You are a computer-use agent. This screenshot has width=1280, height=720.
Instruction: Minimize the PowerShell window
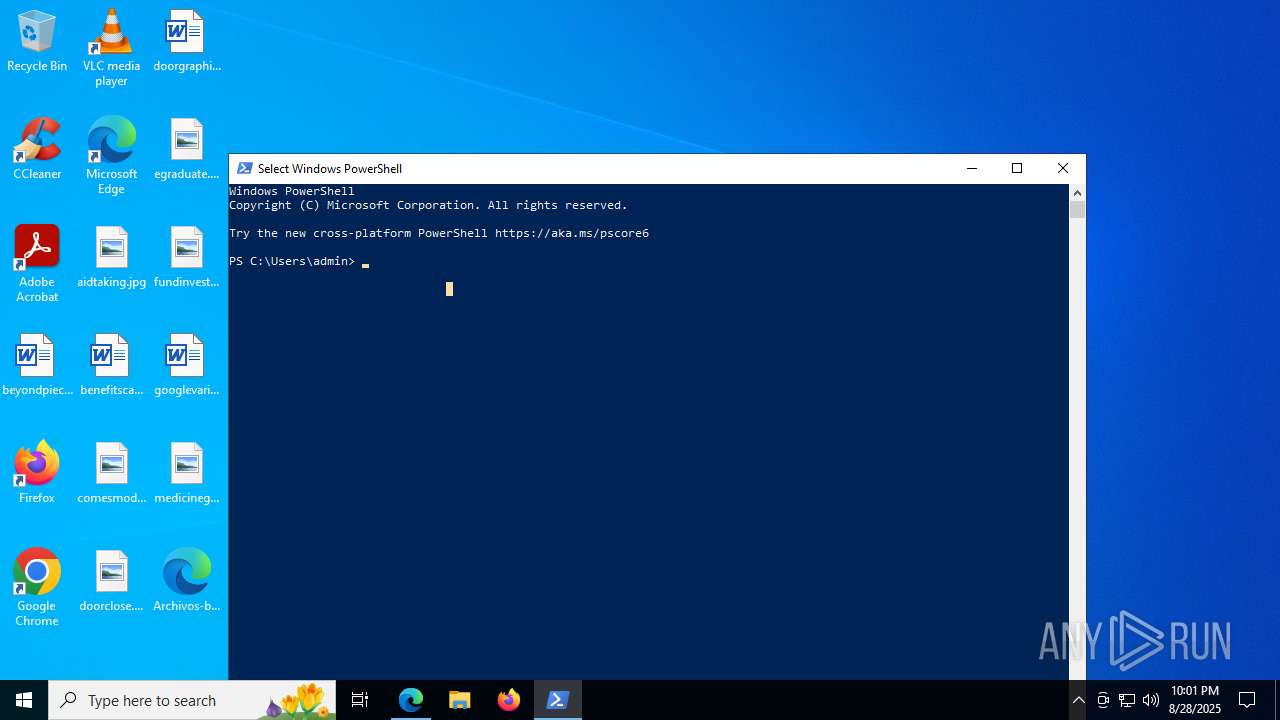[971, 168]
